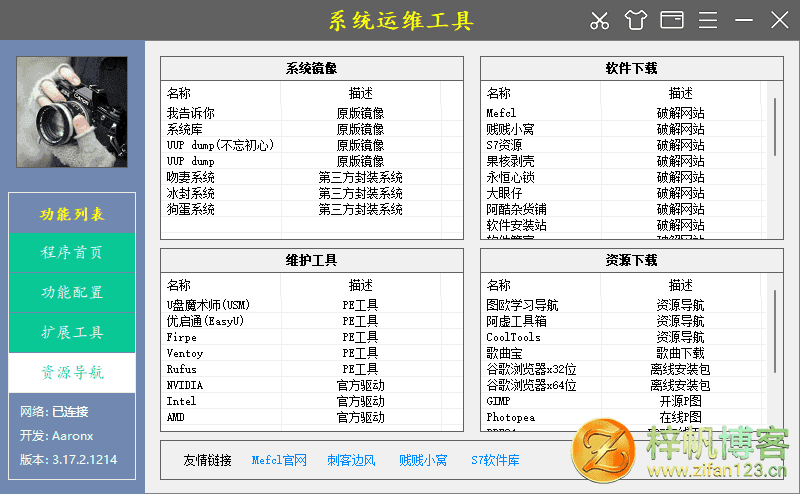Select the 歌曲宝 row

(621, 353)
